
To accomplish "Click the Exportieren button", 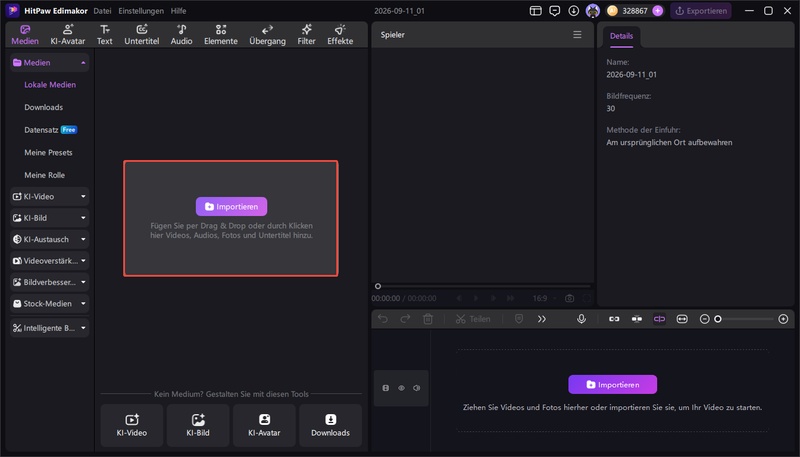I will point(701,11).
